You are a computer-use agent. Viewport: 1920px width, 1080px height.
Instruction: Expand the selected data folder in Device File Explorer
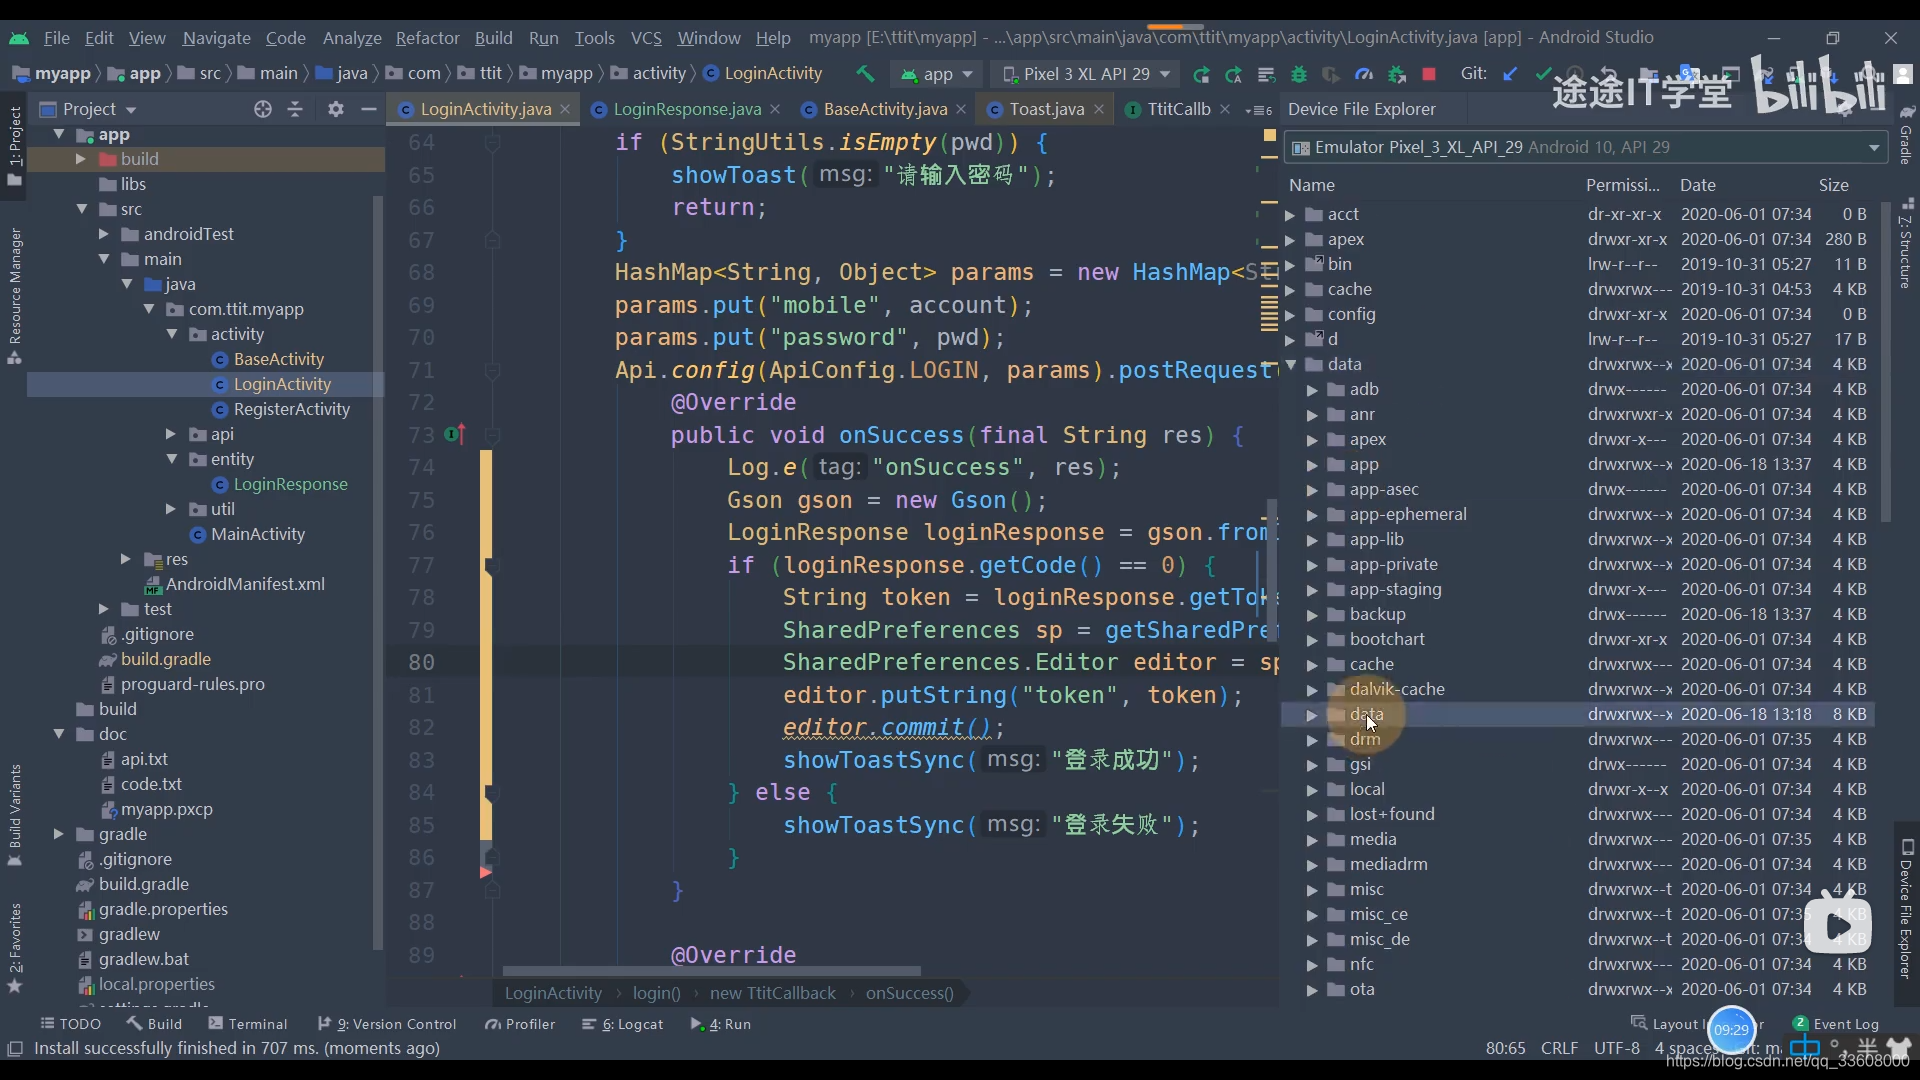point(1312,715)
